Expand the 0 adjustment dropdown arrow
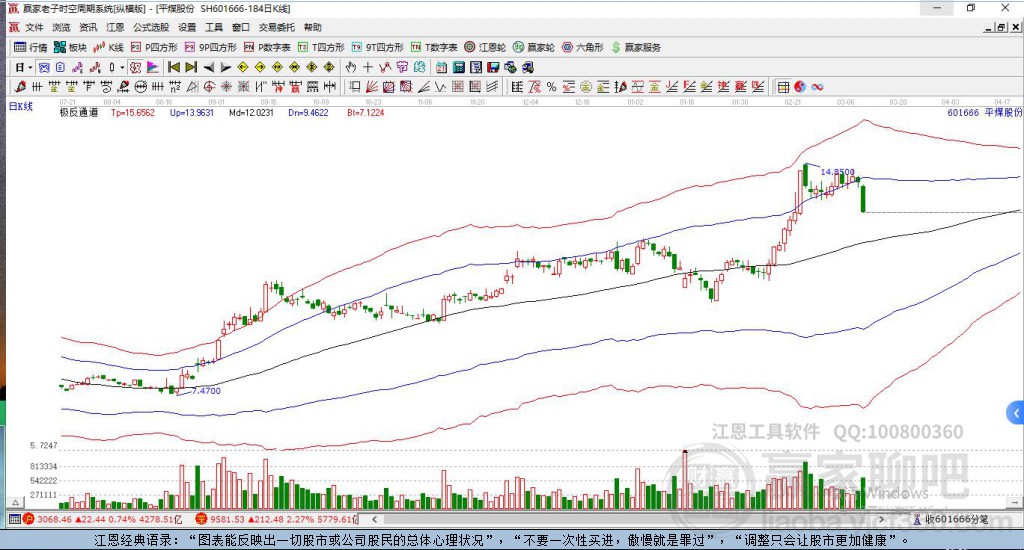 coord(122,67)
